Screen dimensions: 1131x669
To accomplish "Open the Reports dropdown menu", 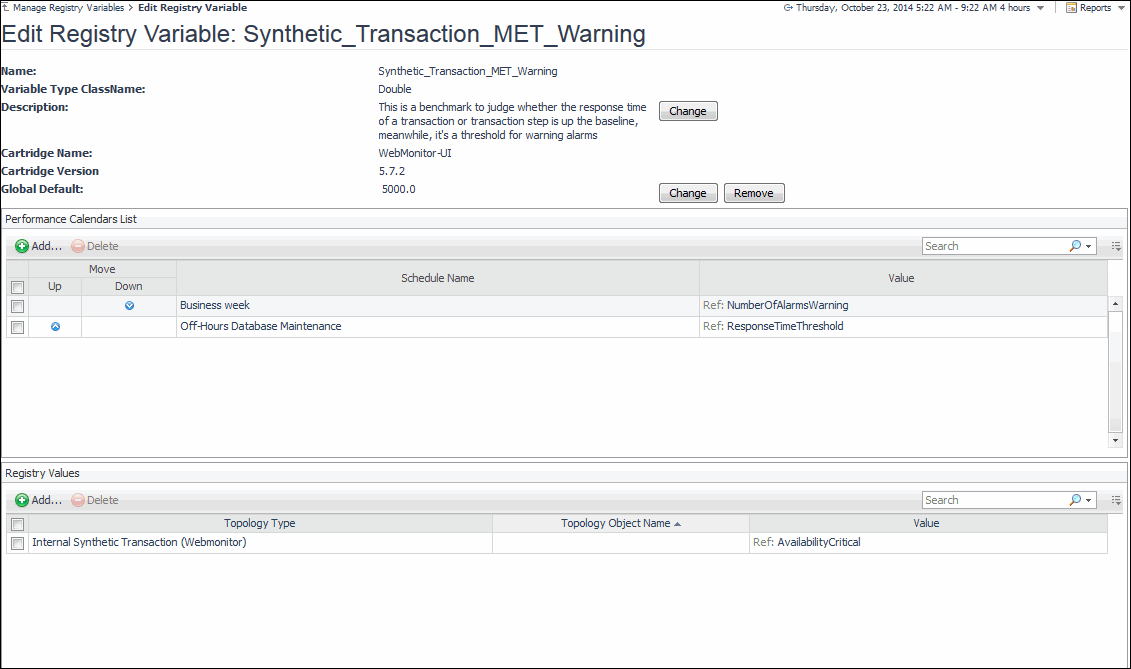I will 1095,8.
